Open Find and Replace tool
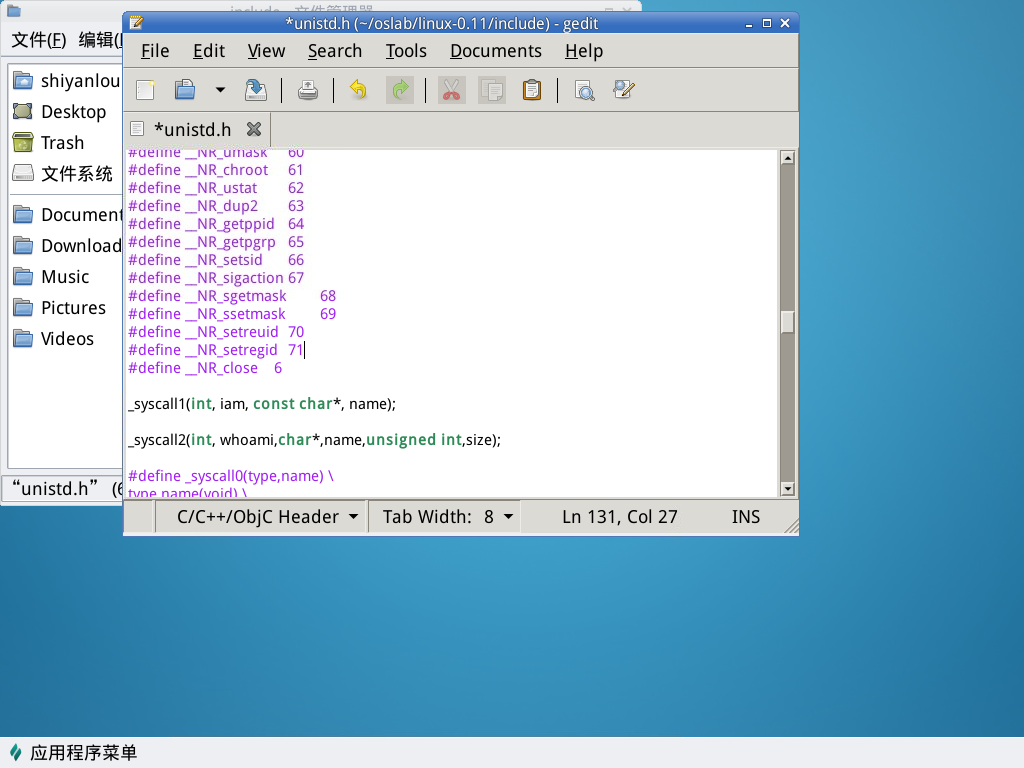The height and width of the screenshot is (768, 1024). click(x=624, y=90)
